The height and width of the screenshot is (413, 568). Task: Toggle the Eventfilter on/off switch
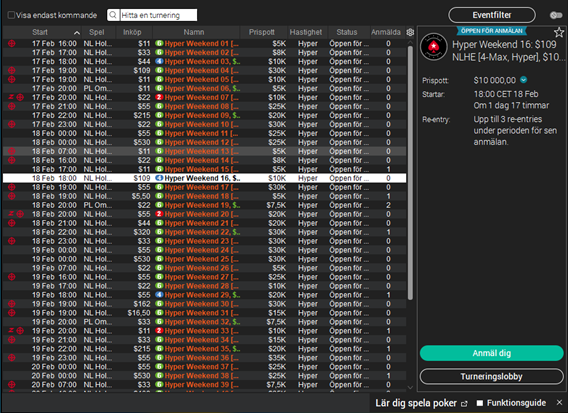coord(556,15)
